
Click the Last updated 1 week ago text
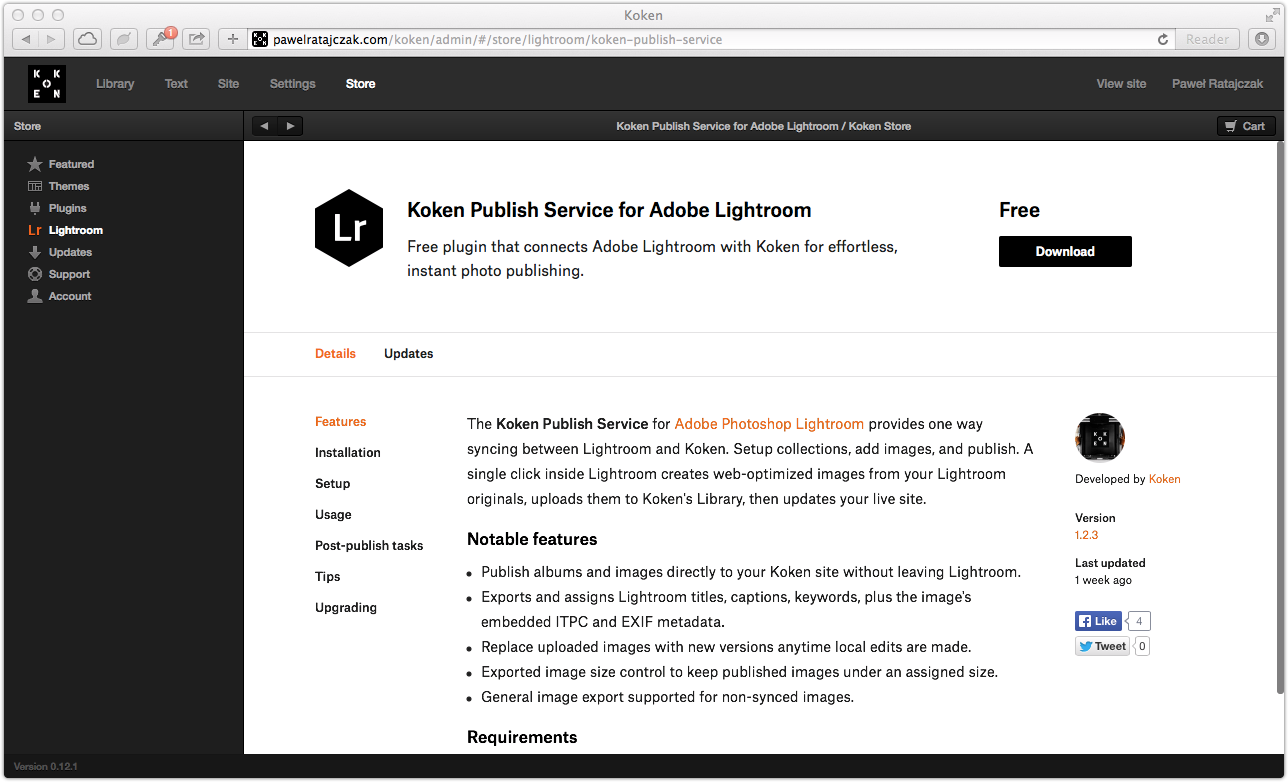tap(1110, 571)
